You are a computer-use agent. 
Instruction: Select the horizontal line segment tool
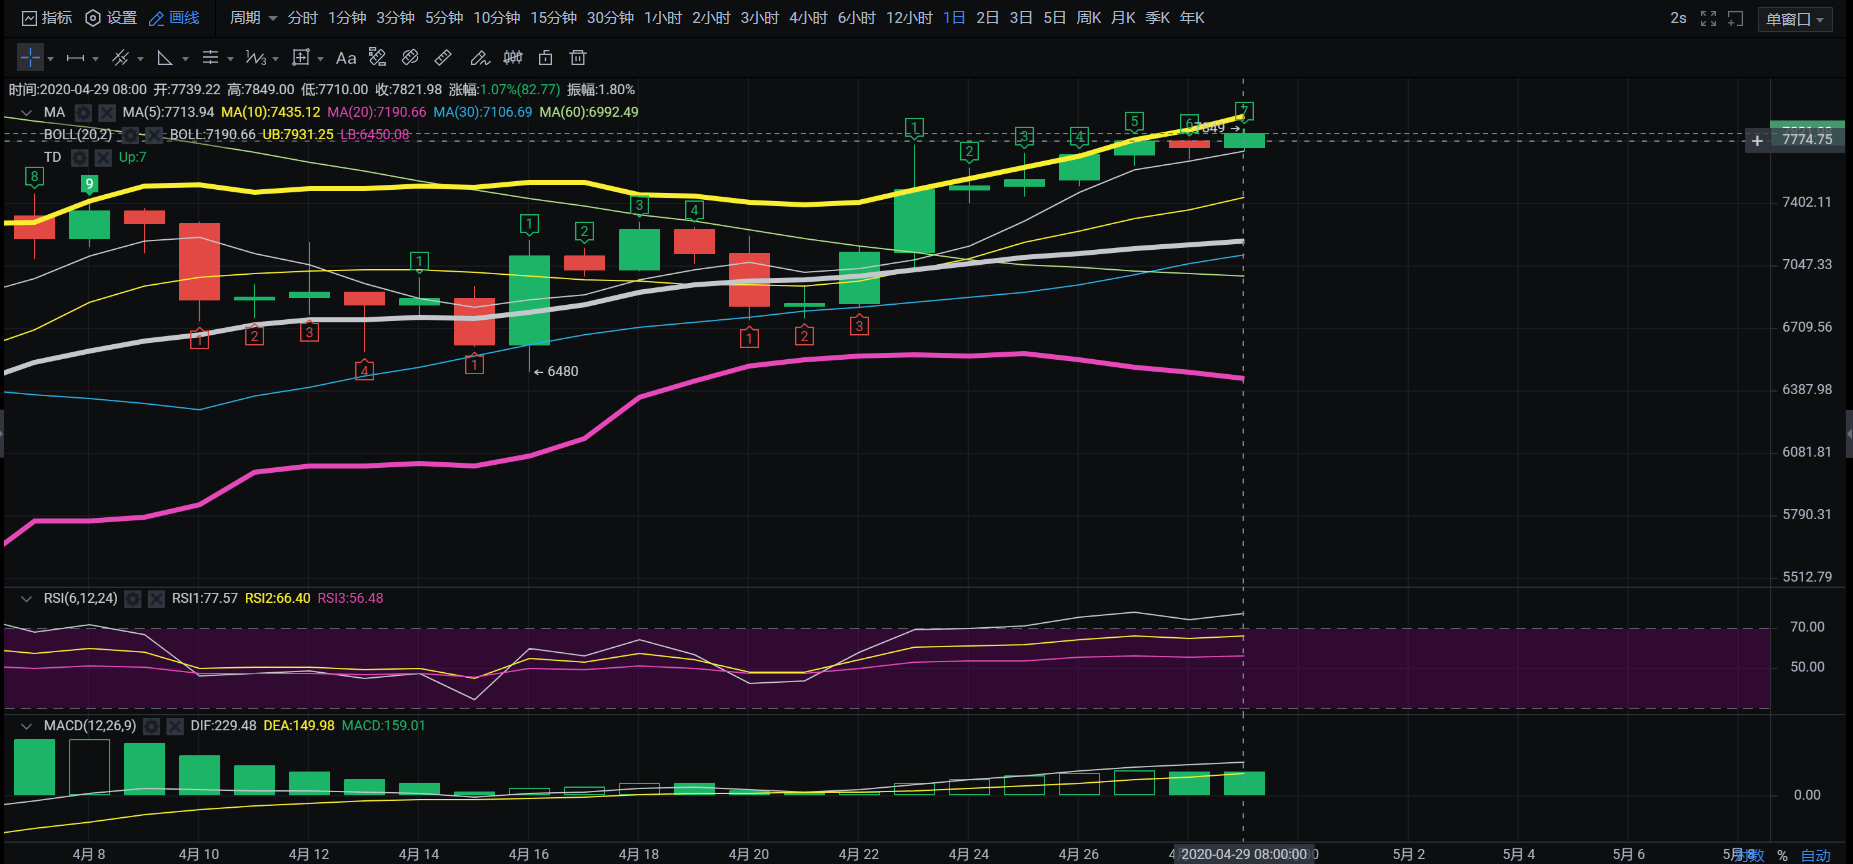(75, 58)
